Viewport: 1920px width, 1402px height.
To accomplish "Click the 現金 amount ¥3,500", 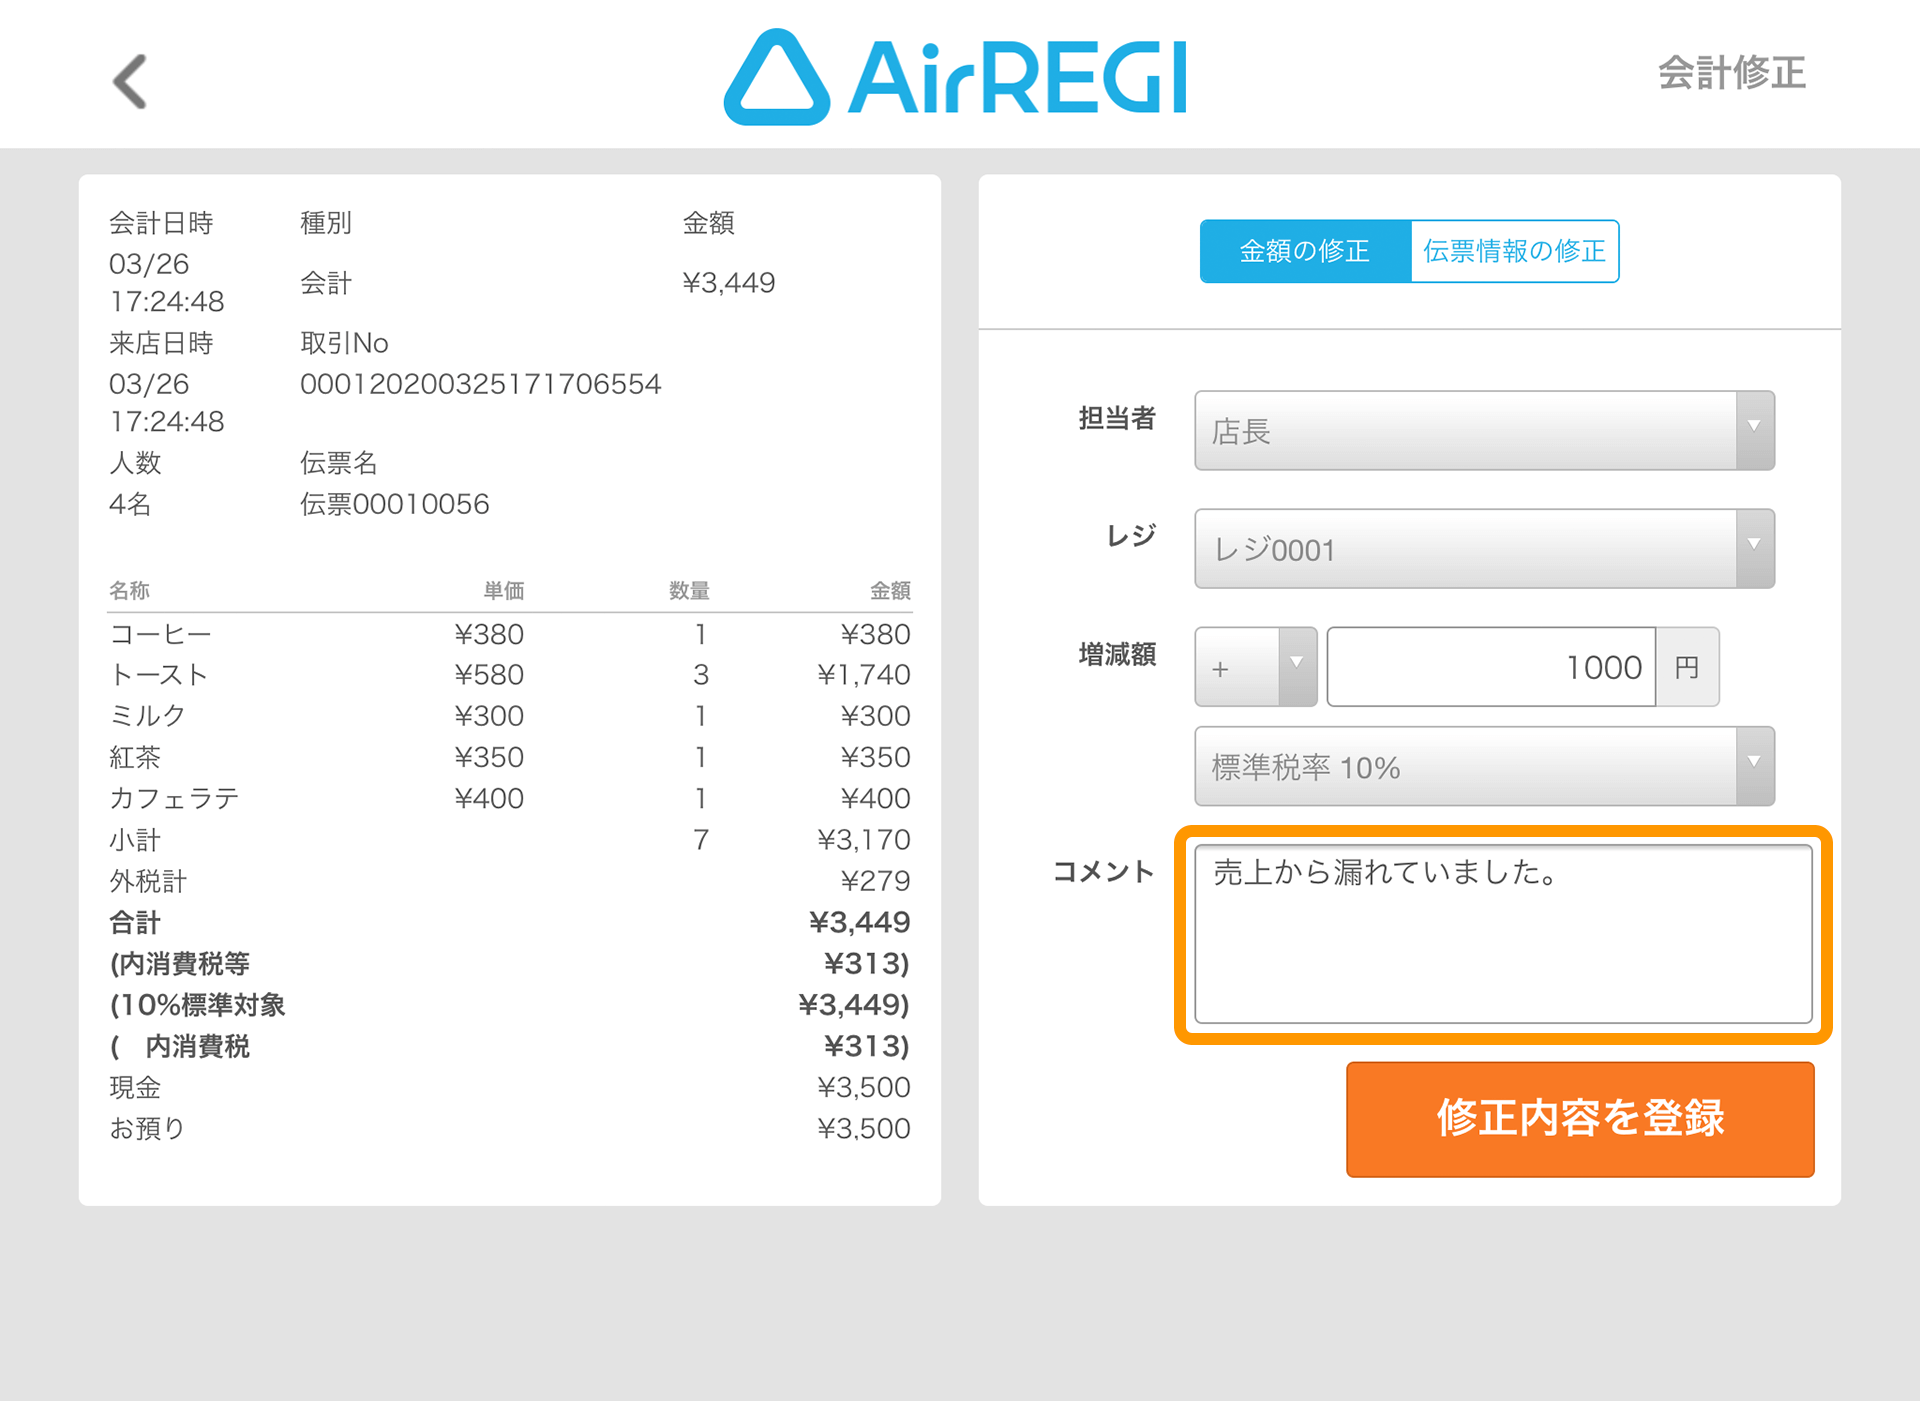I will tap(864, 1087).
